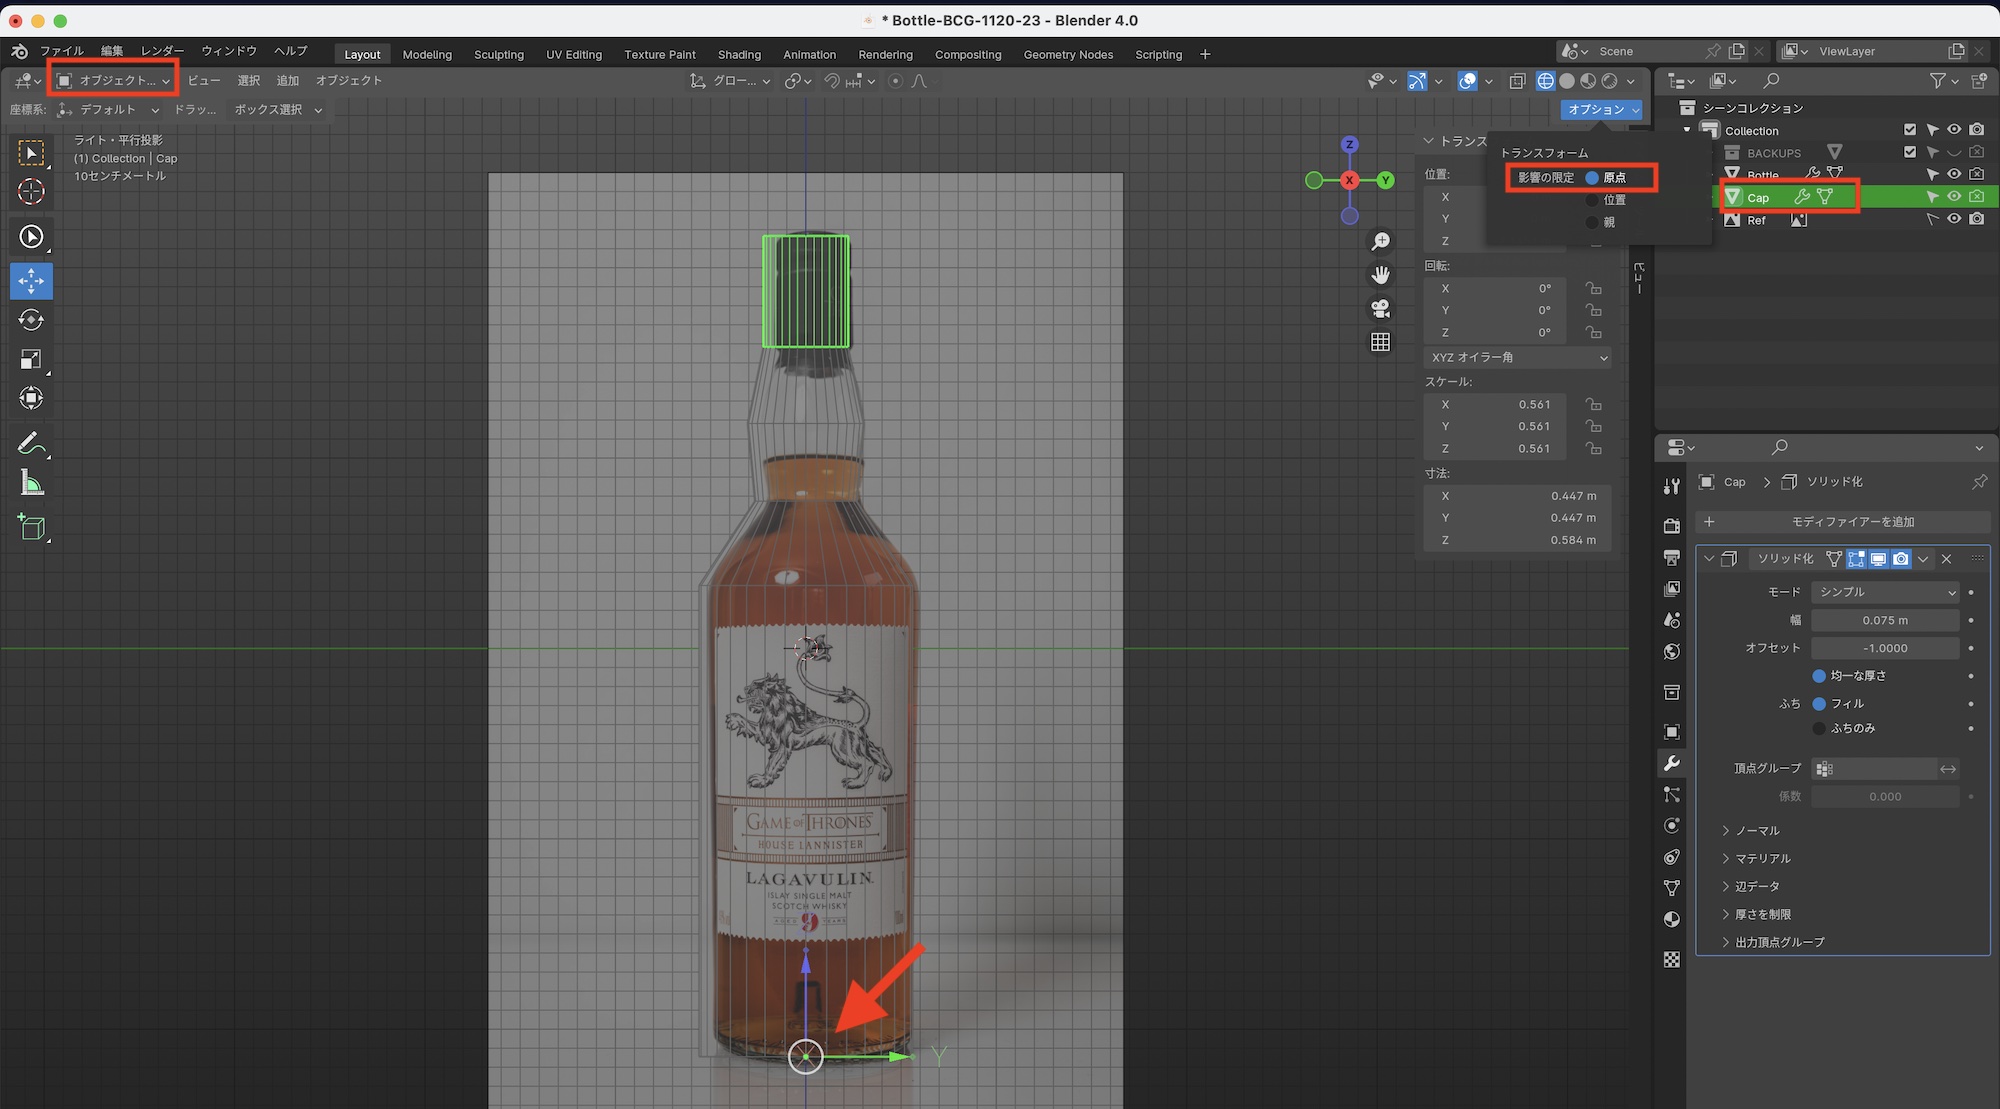The height and width of the screenshot is (1109, 2000).
Task: Select the Cursor tool in toolbar
Action: point(31,192)
